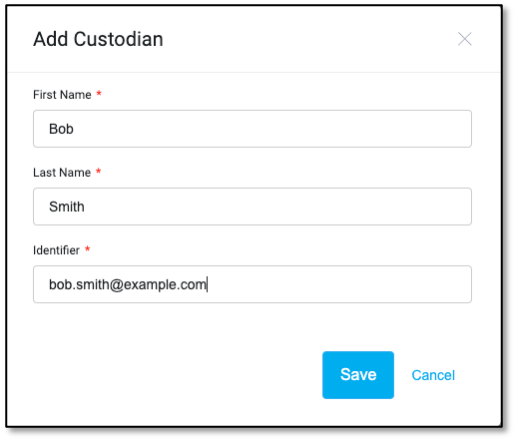Focus the Identifier input field

click(x=252, y=284)
